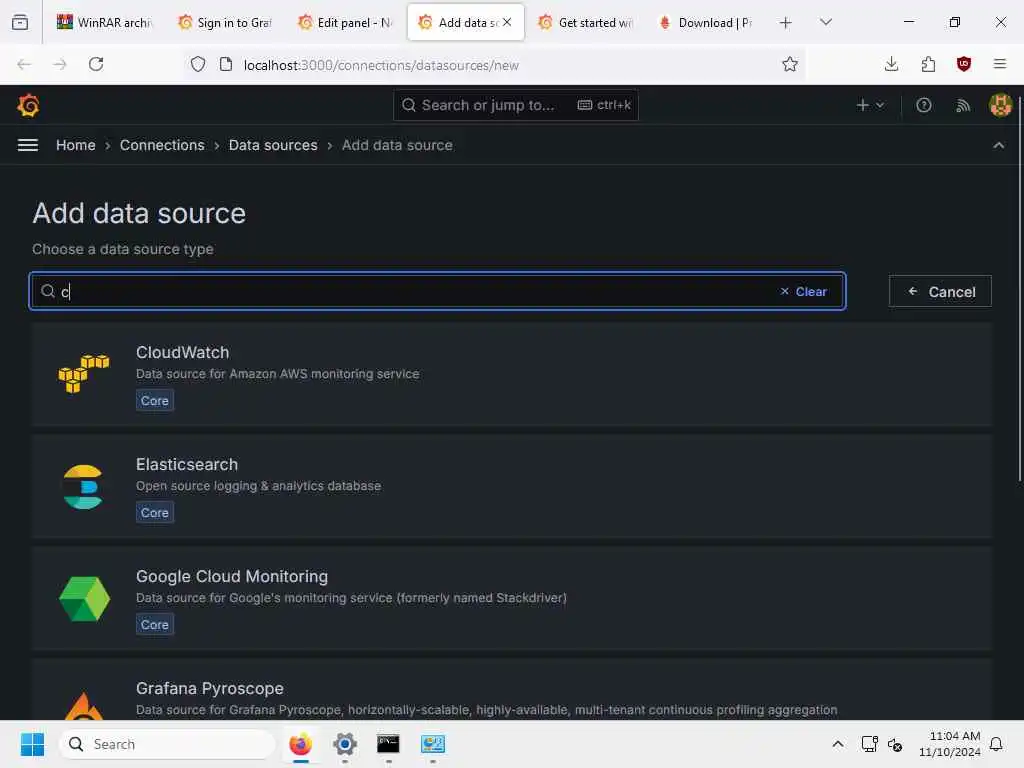The height and width of the screenshot is (768, 1024).
Task: Click "Data source for Amazon AWS monitoring service"
Action: click(278, 374)
